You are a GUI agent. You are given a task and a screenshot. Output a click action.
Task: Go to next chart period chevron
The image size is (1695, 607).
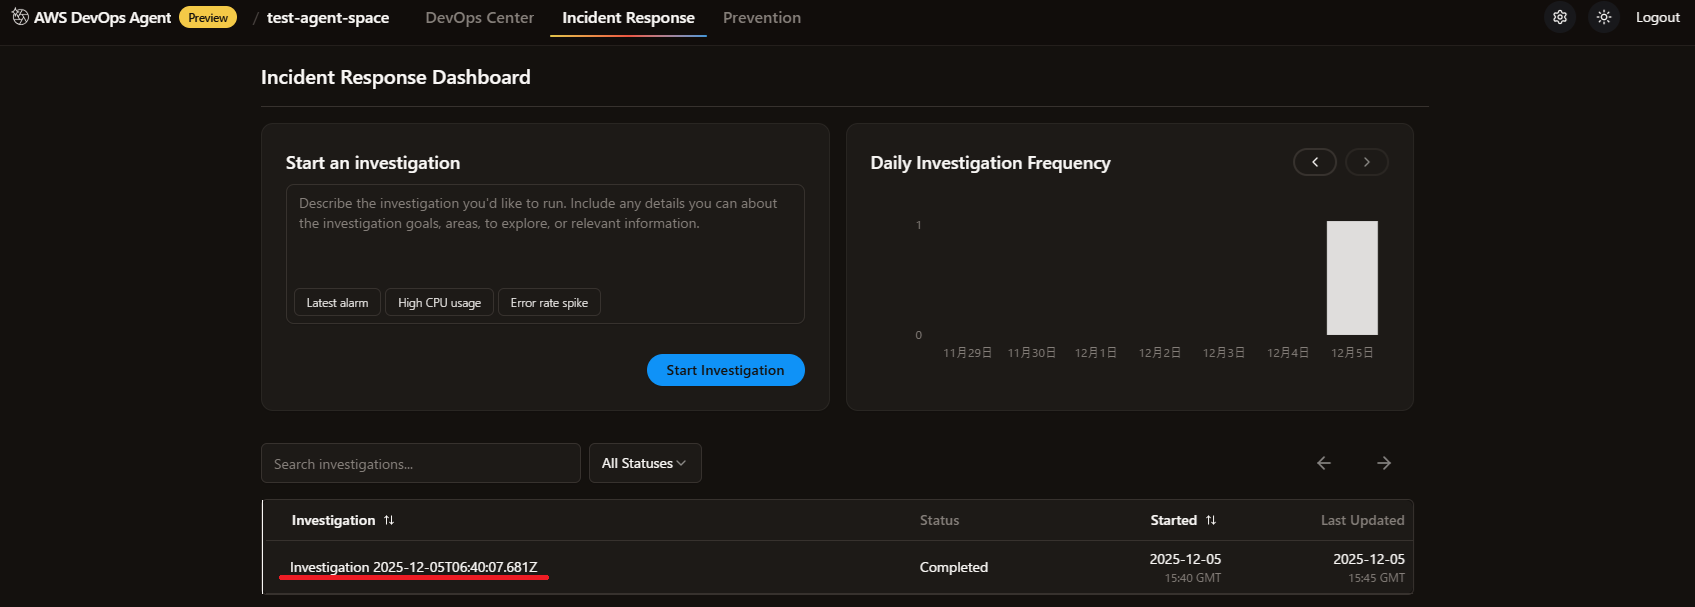[1367, 162]
